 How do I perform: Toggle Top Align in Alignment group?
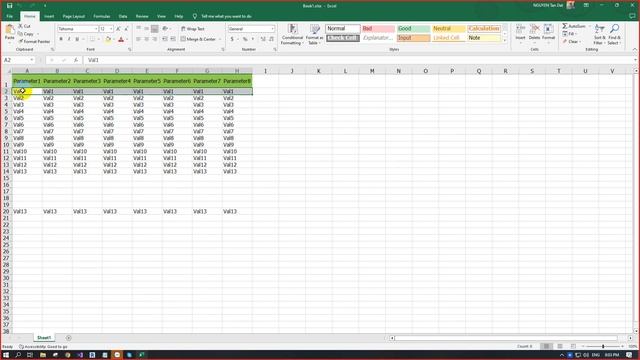click(138, 29)
